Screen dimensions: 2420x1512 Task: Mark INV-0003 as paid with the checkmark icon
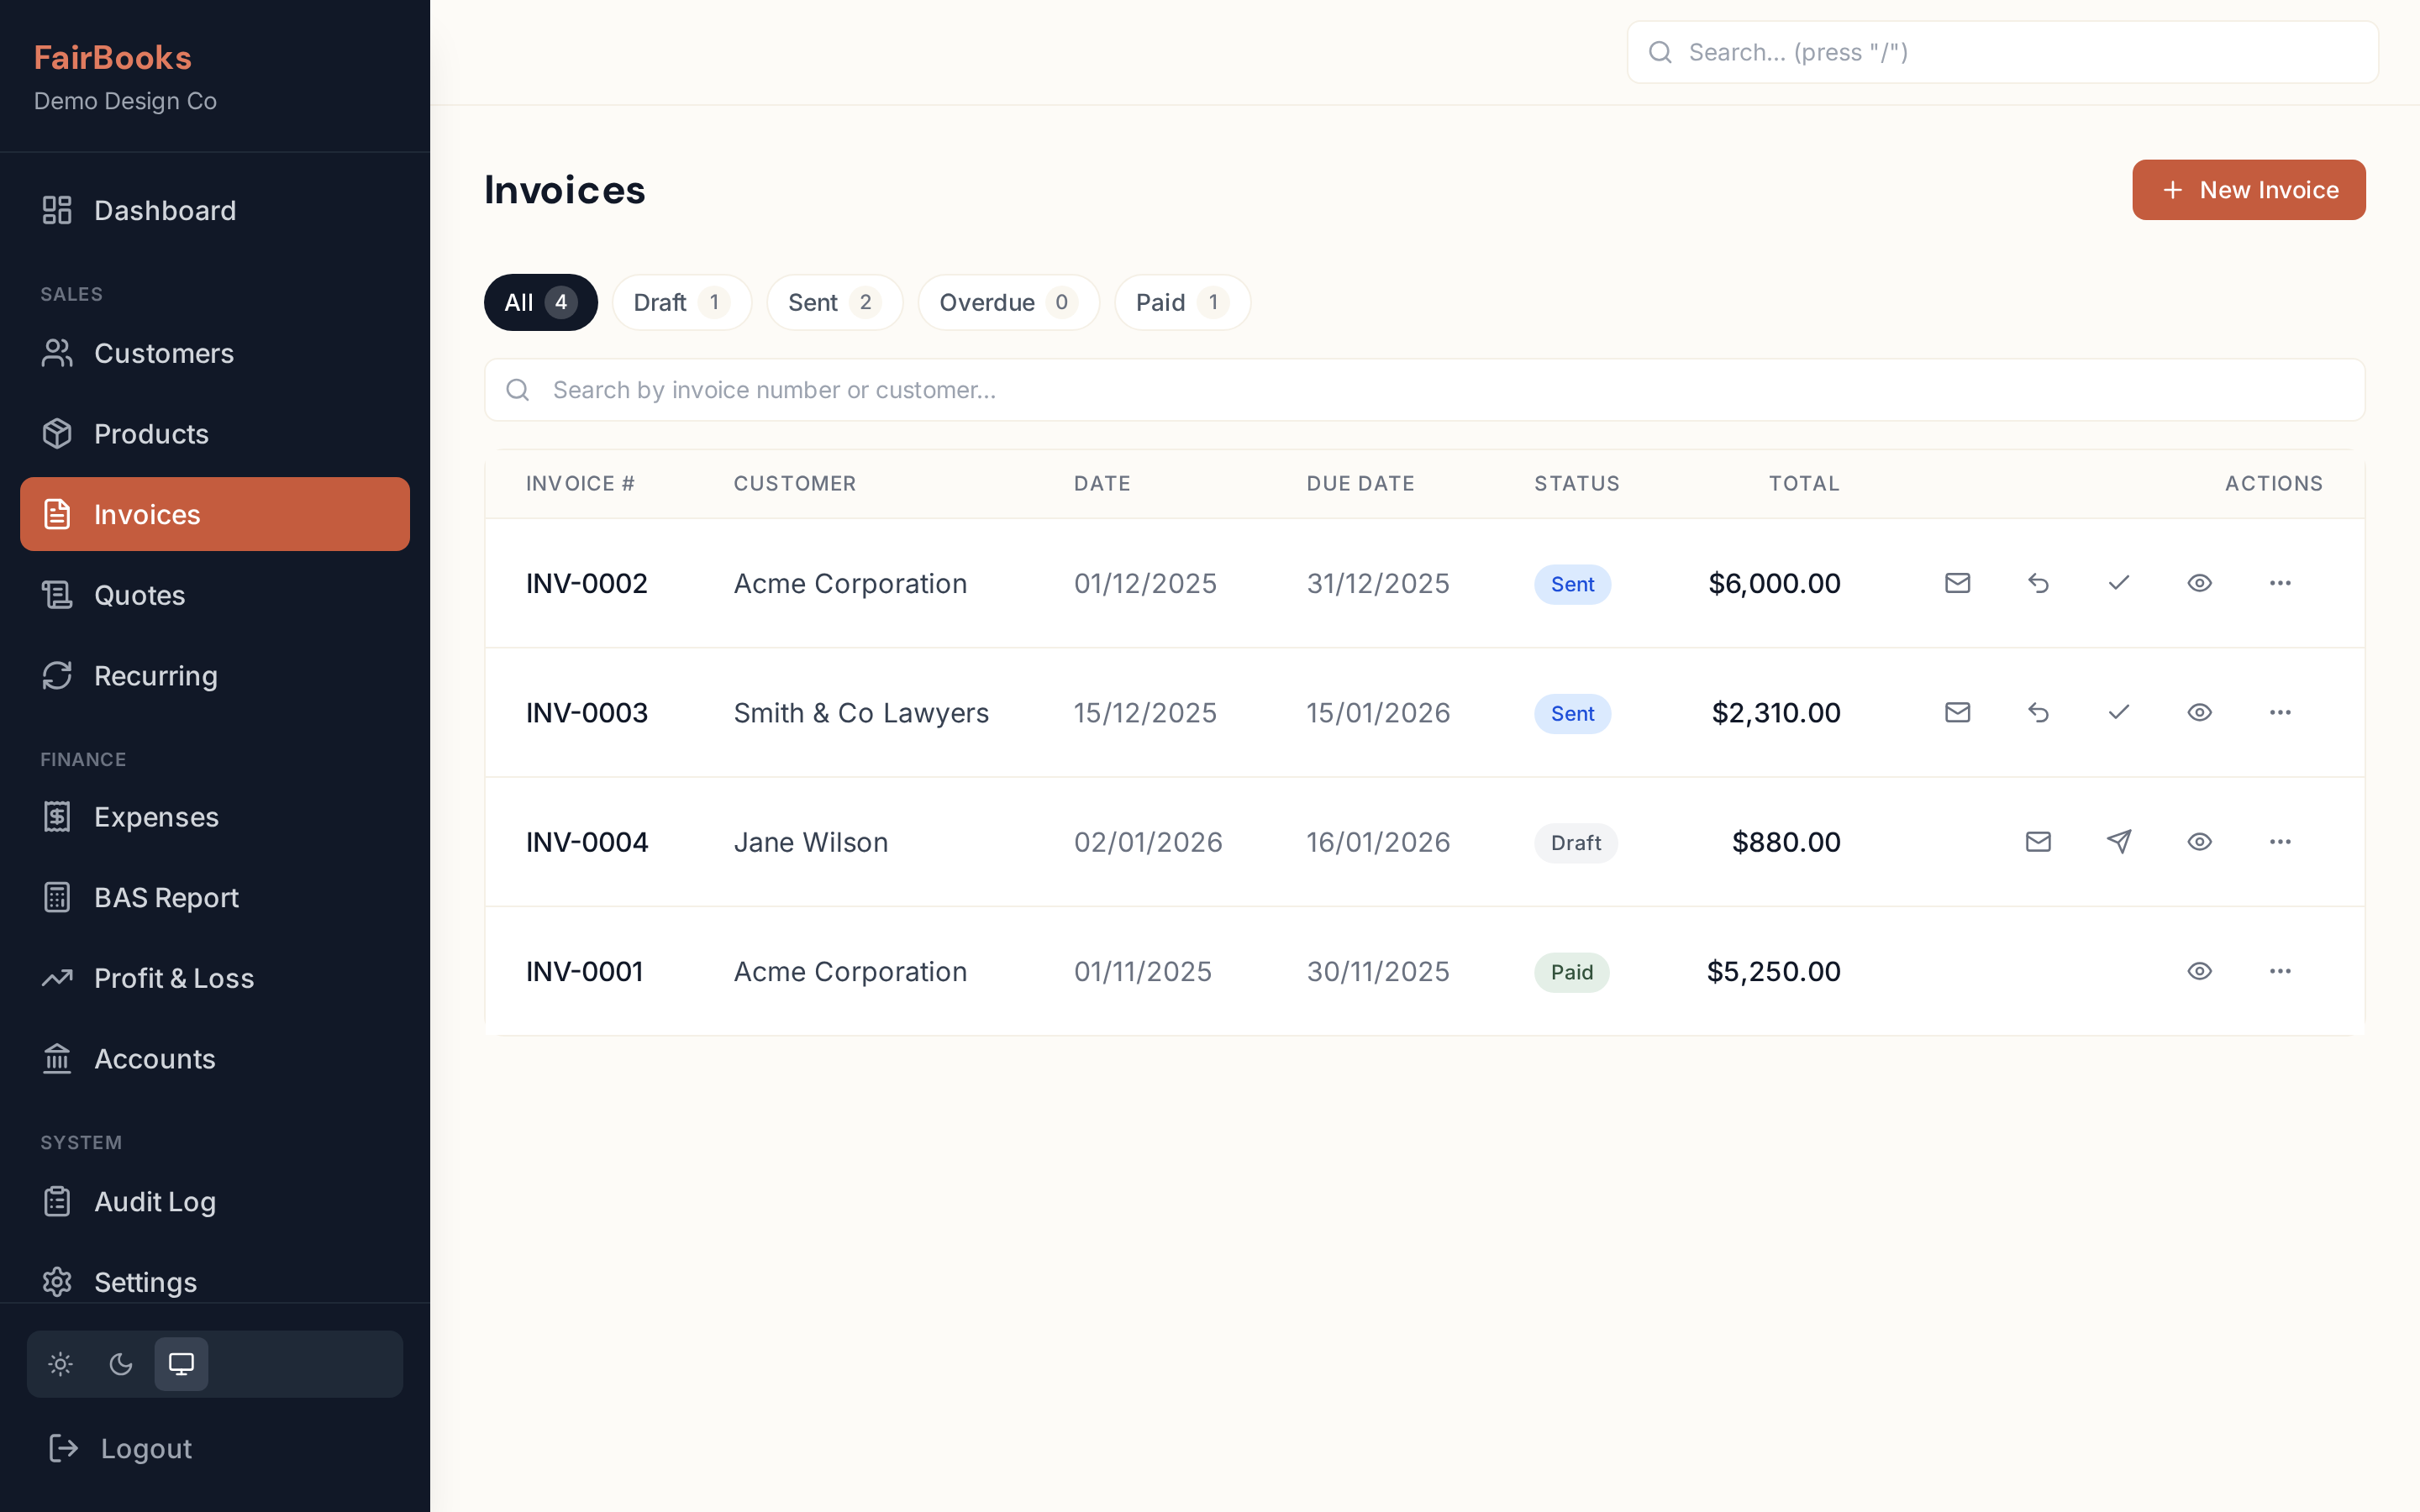2118,712
